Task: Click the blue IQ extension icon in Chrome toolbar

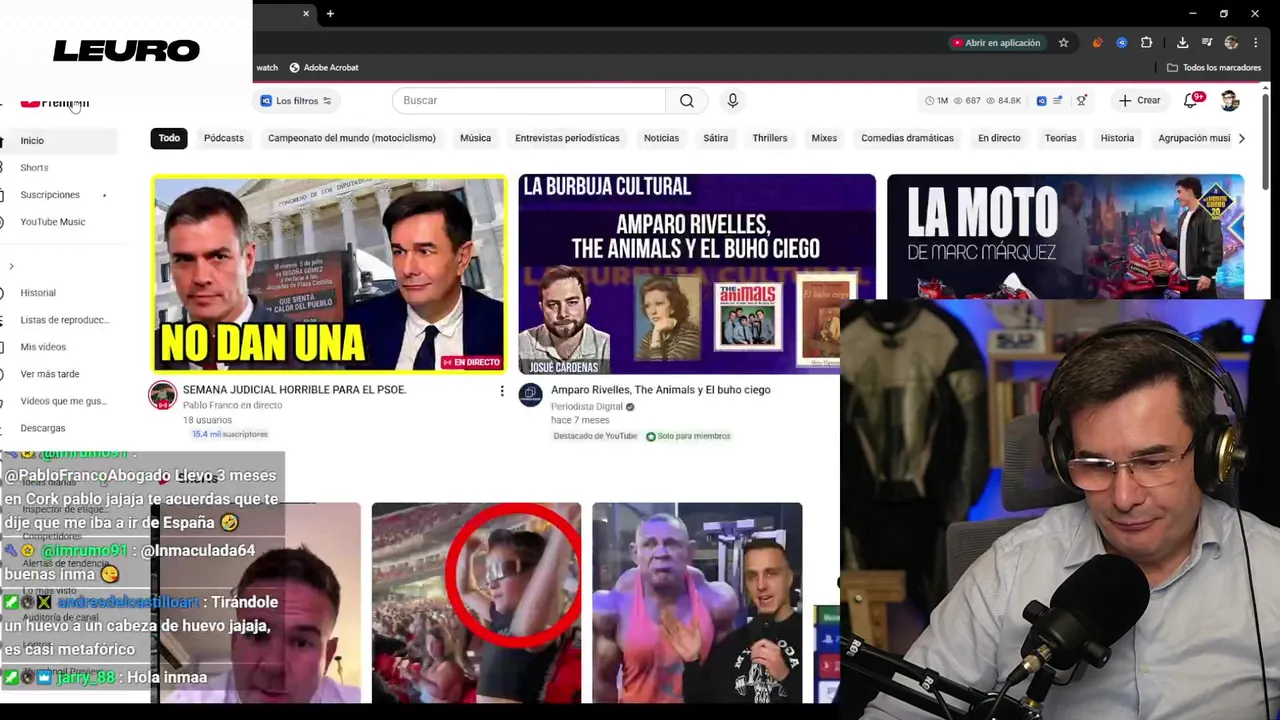Action: coord(1121,43)
